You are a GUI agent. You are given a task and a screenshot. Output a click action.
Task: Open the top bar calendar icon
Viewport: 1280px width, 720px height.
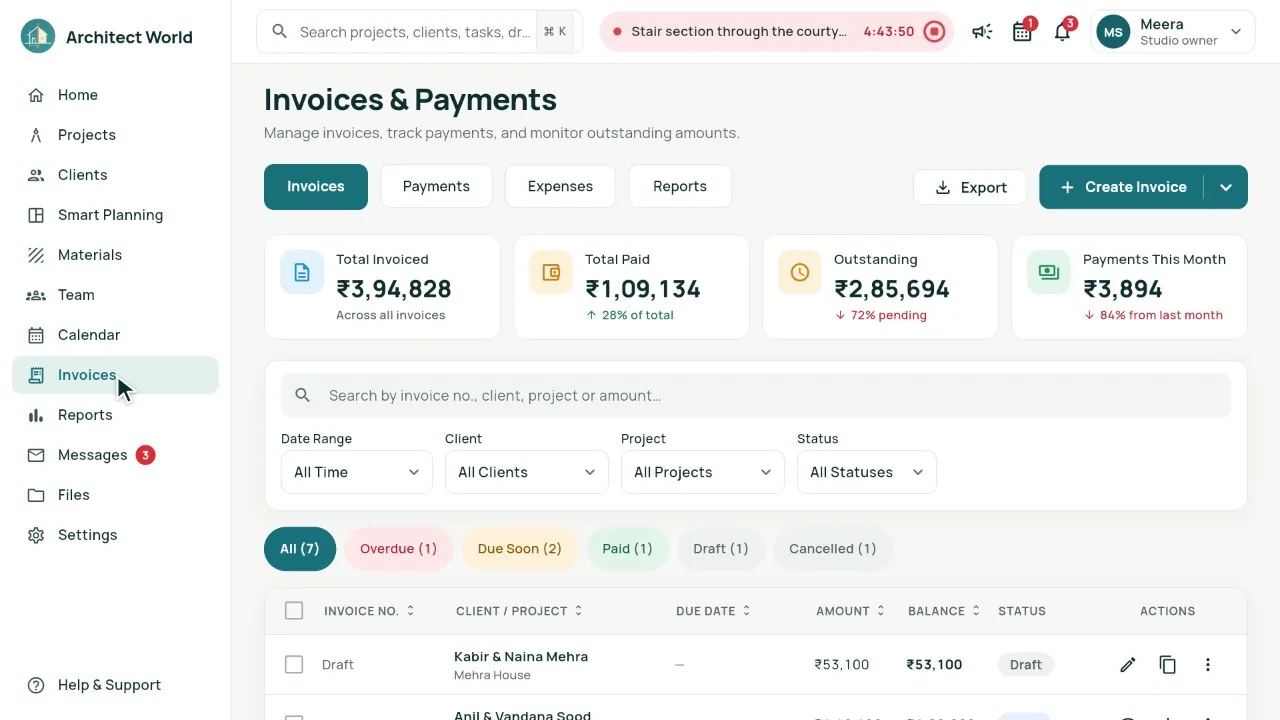[x=1022, y=32]
